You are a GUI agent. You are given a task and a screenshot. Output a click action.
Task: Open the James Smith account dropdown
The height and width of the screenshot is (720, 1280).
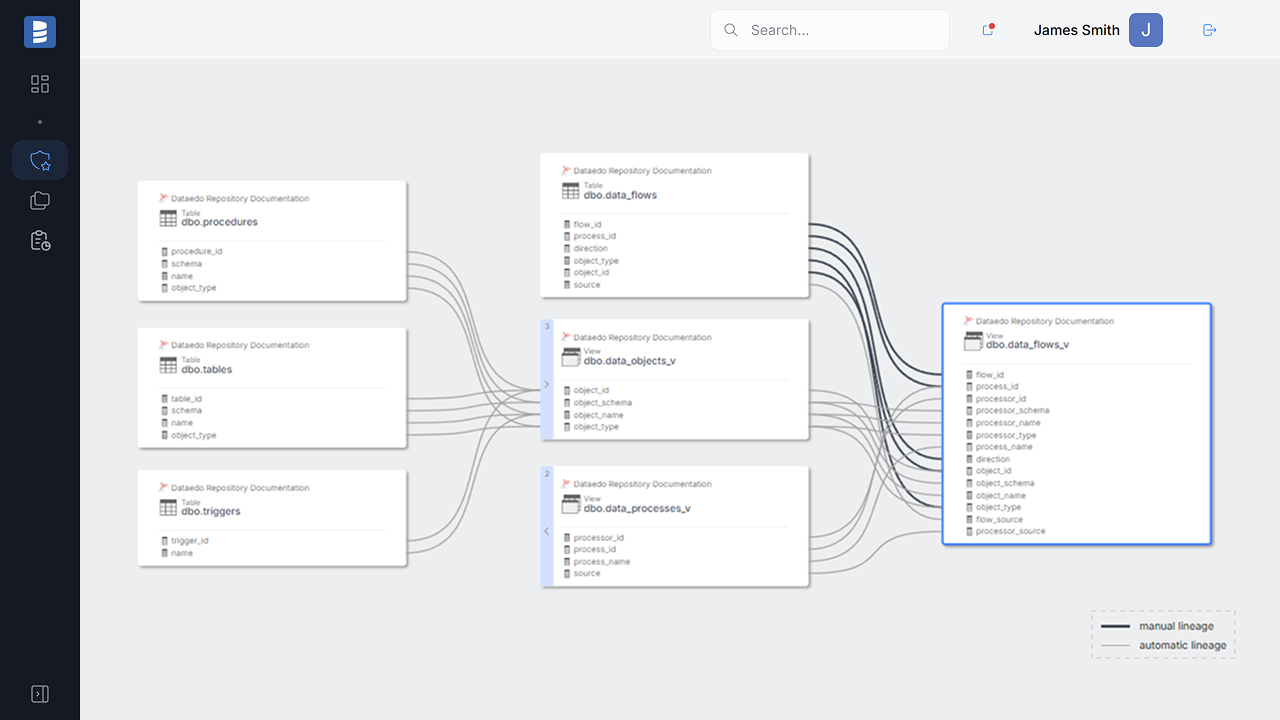click(1076, 30)
